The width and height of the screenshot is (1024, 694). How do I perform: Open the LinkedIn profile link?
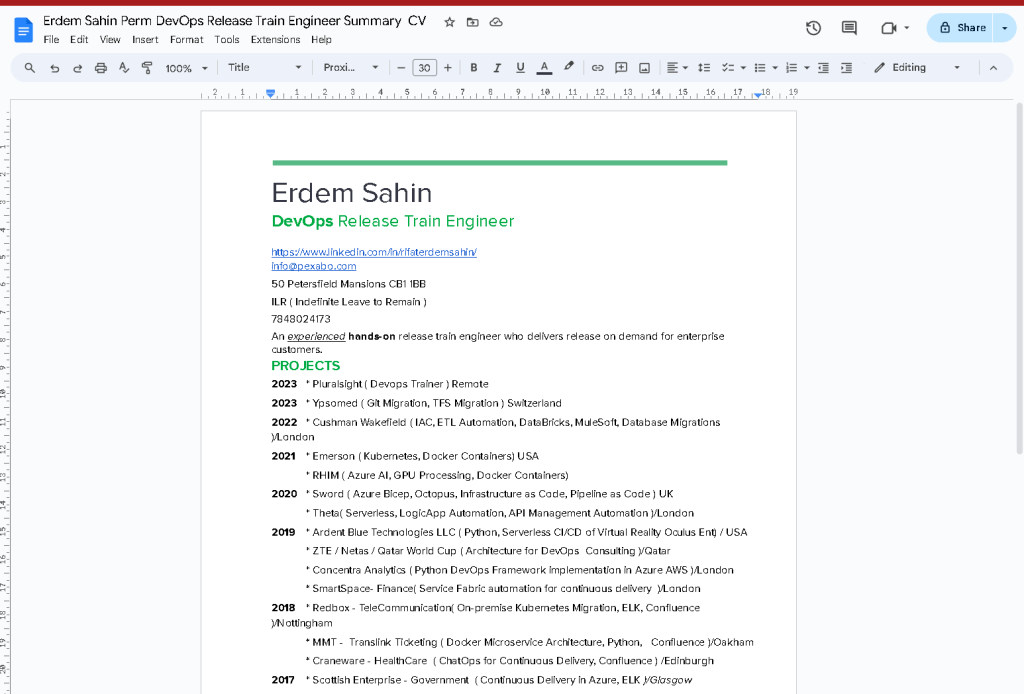click(374, 252)
